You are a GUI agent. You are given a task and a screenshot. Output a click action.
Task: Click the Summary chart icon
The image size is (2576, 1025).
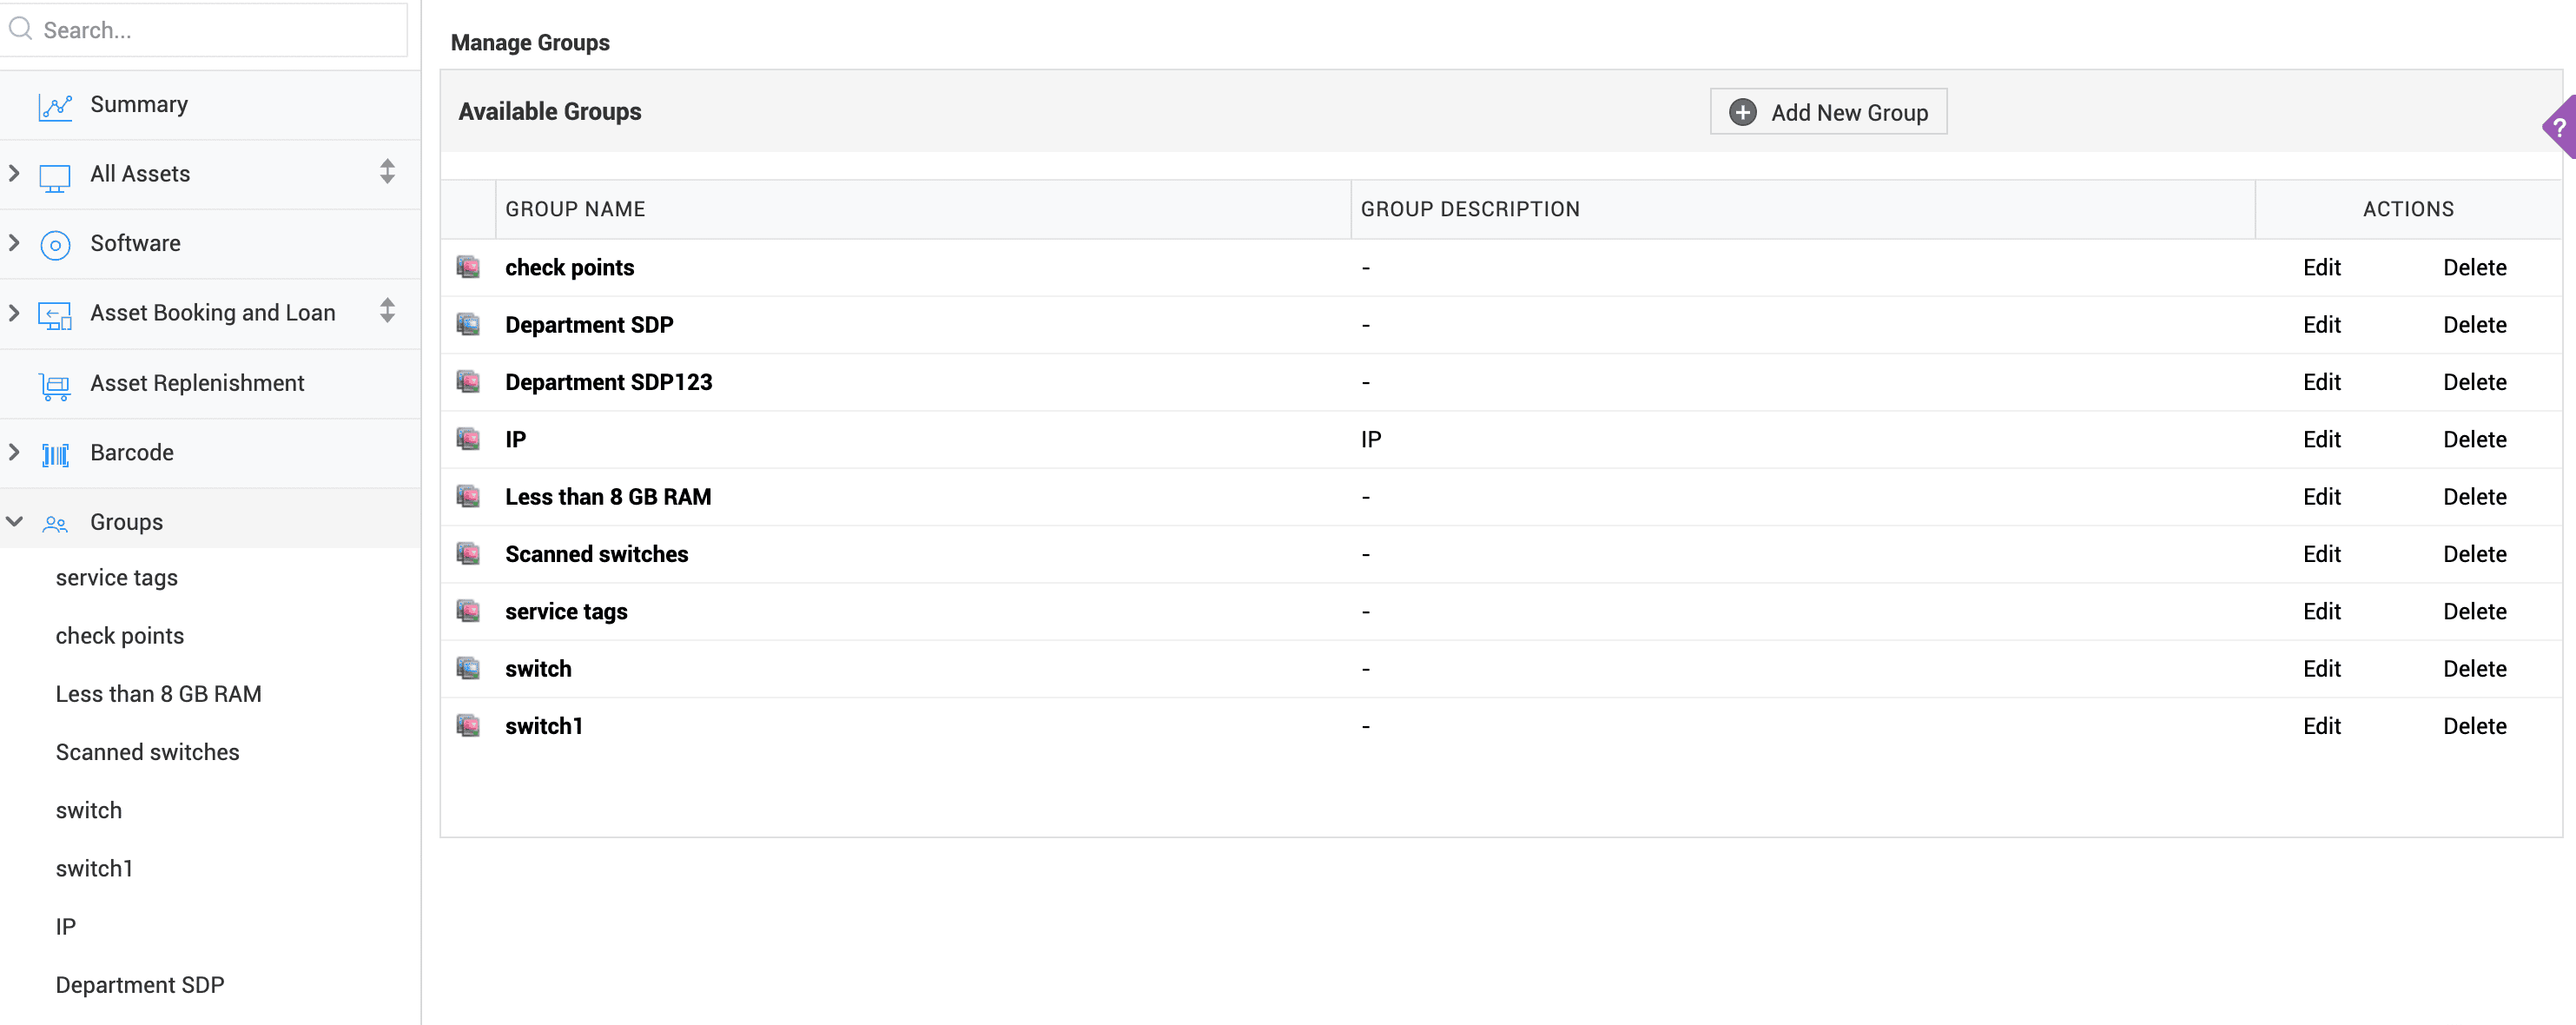point(55,106)
